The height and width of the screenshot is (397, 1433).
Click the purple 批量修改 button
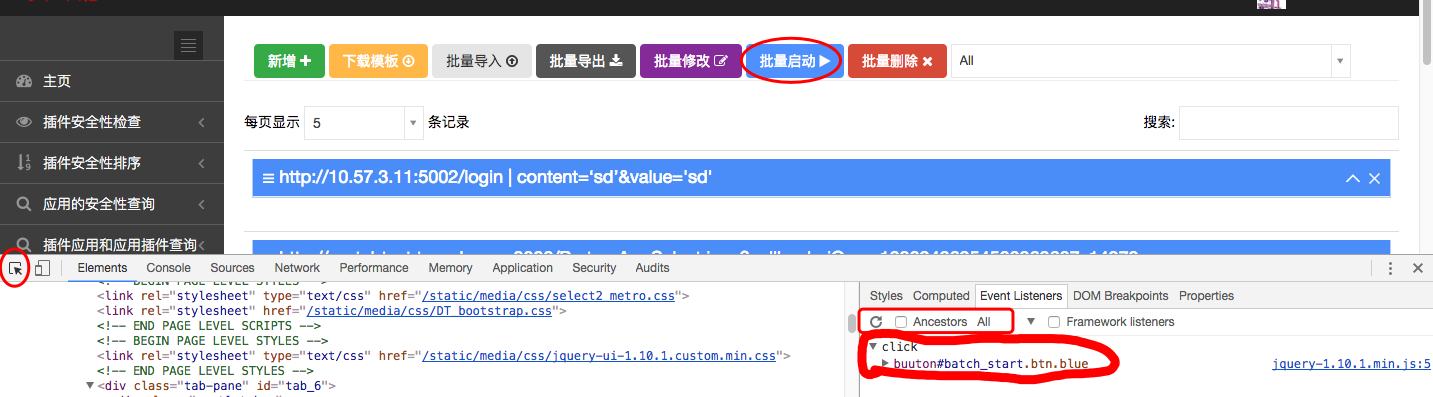691,61
